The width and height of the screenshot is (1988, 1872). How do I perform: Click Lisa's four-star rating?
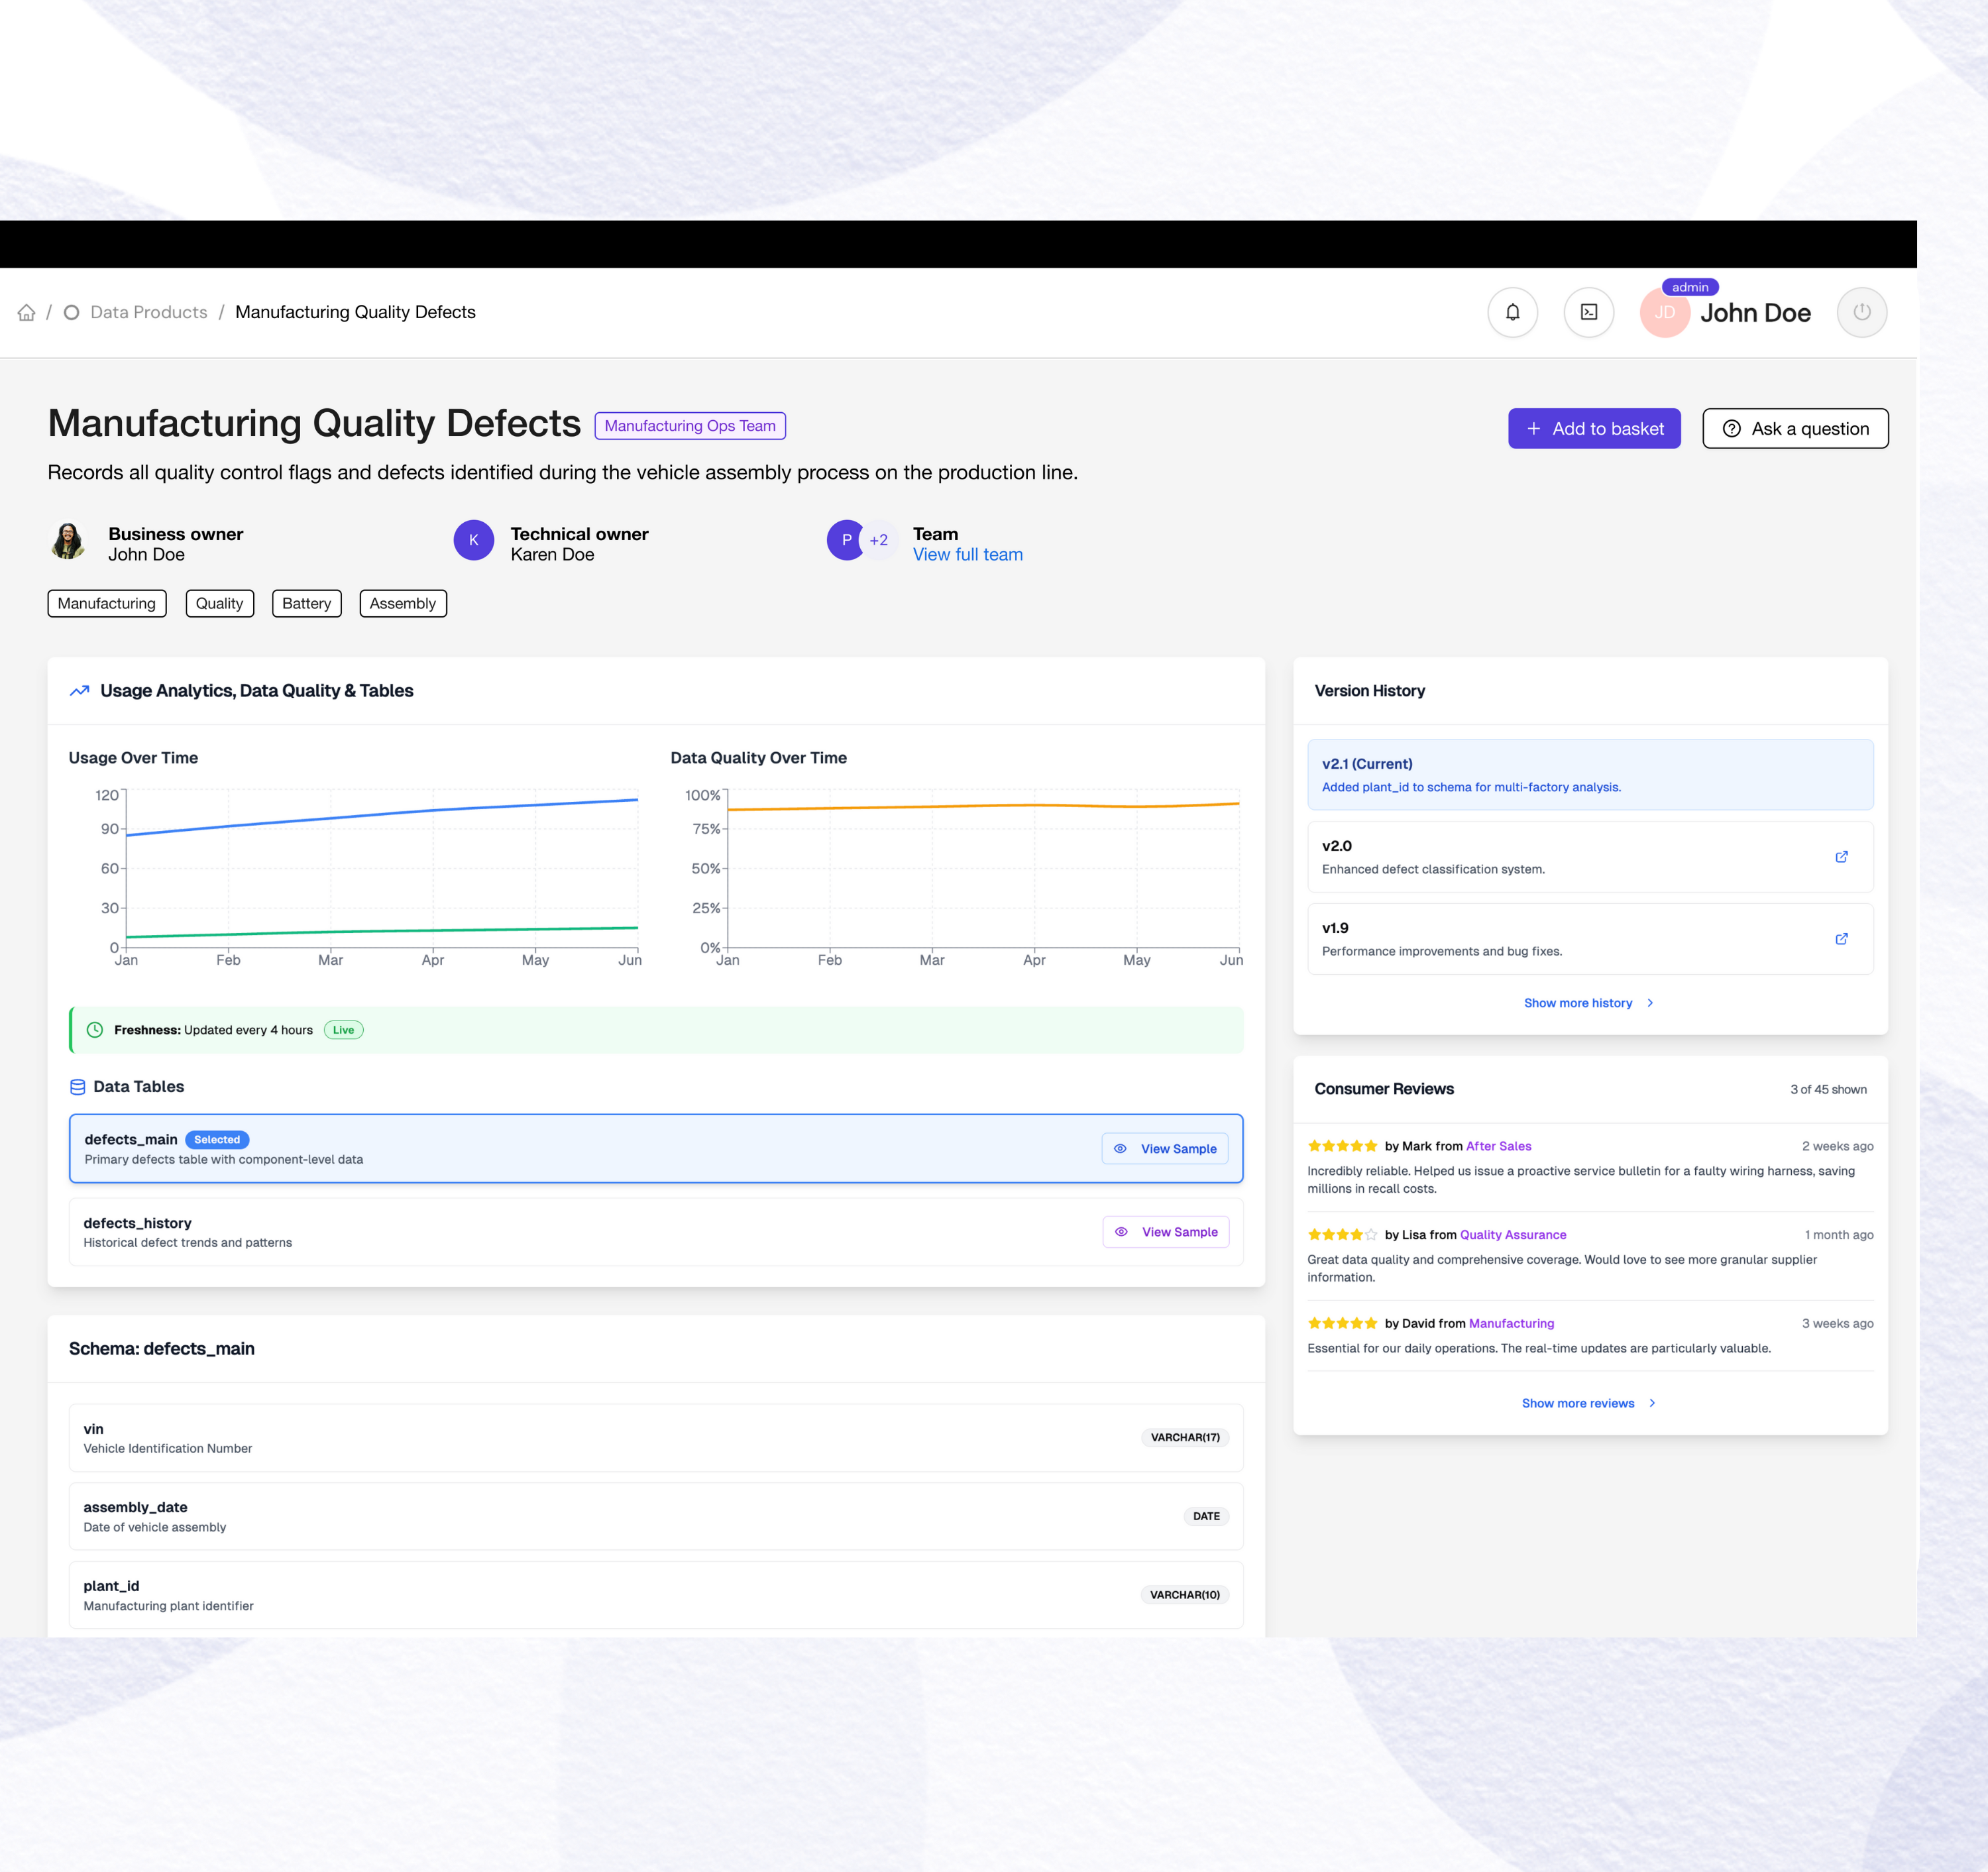click(x=1342, y=1234)
